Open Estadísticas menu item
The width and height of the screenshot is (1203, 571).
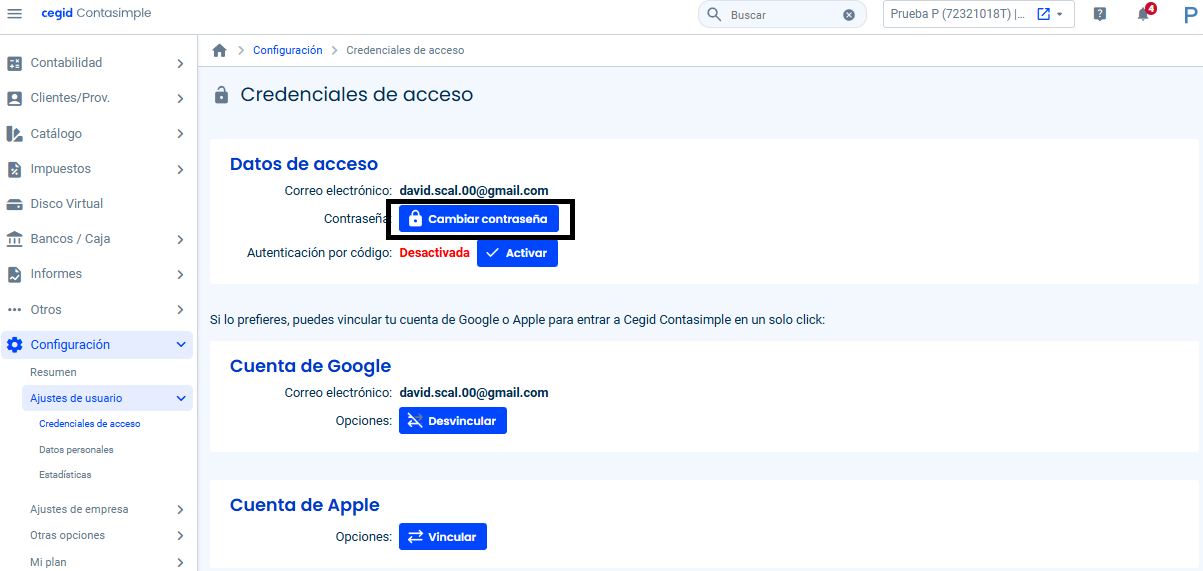click(65, 475)
